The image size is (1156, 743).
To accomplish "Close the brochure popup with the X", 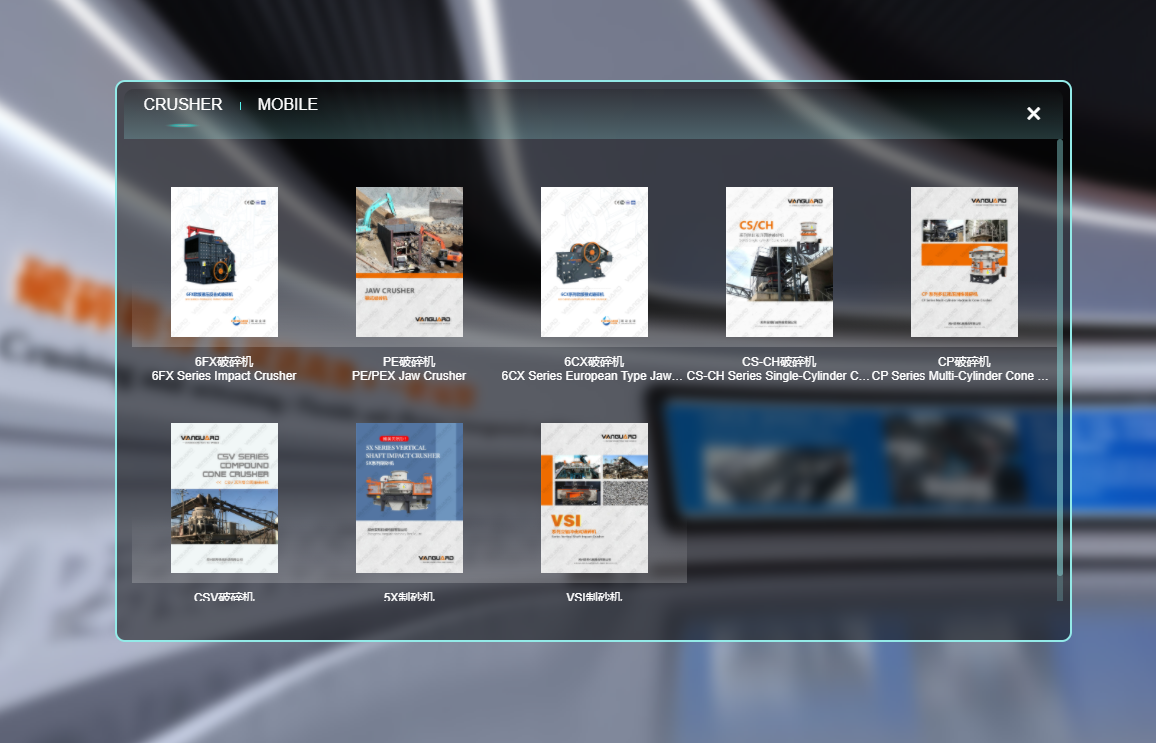I will click(1034, 114).
